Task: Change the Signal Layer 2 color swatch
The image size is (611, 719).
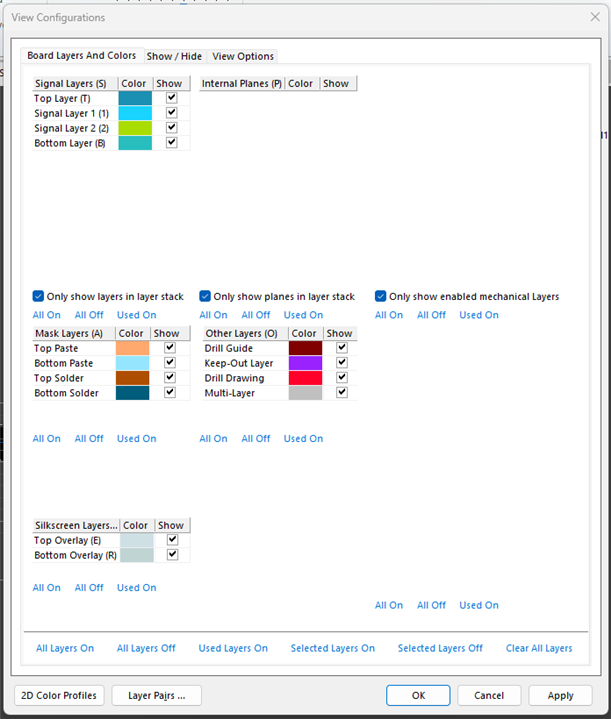Action: (135, 128)
